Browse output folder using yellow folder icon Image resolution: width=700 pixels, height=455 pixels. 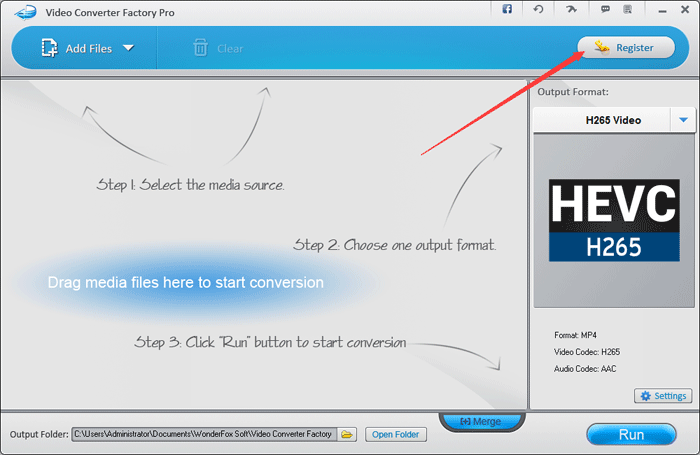[x=347, y=434]
